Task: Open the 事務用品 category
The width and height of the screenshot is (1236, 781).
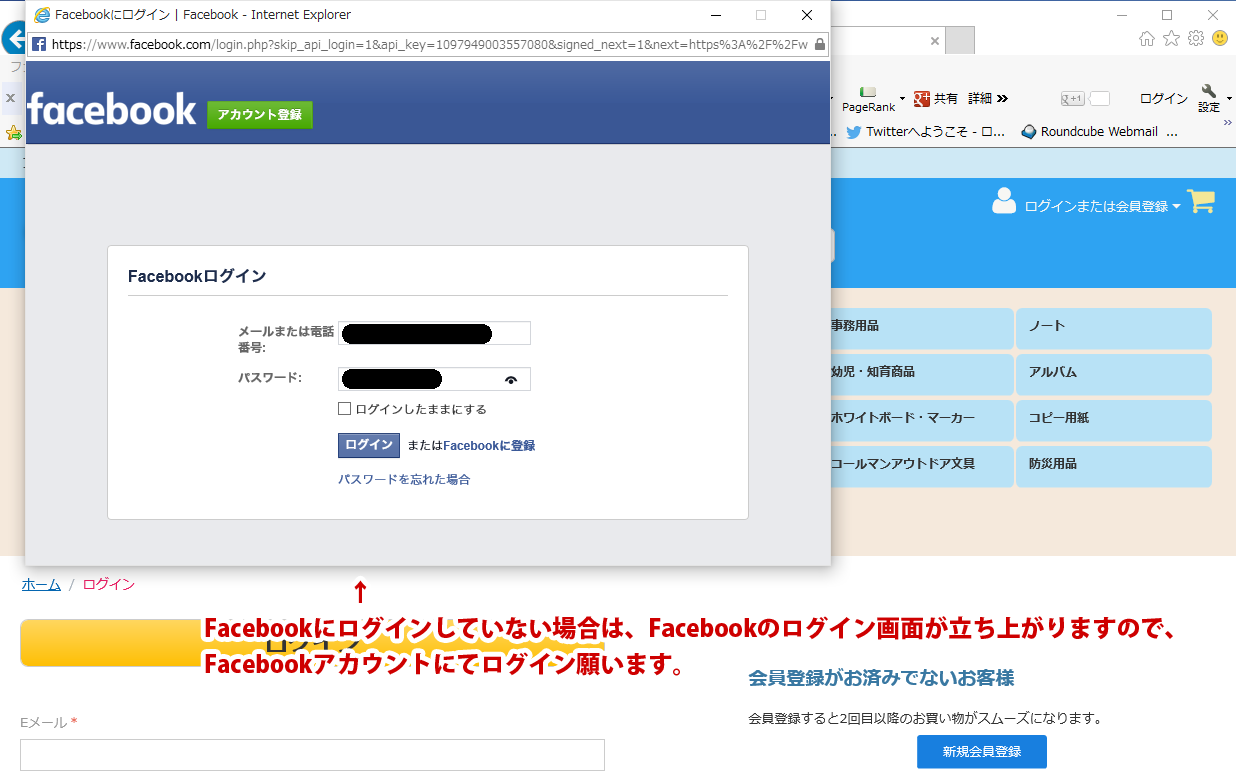Action: click(x=921, y=328)
